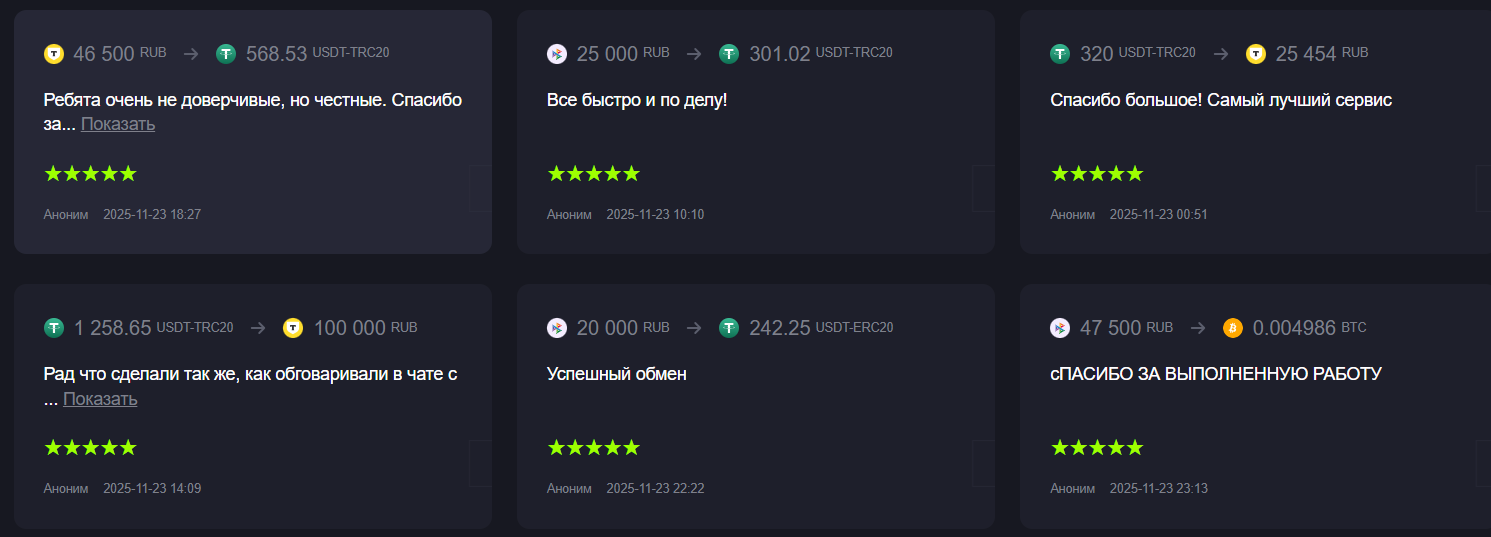The width and height of the screenshot is (1491, 537).
Task: Expand the 'Рад что сделали' review via Показать
Action: click(100, 399)
